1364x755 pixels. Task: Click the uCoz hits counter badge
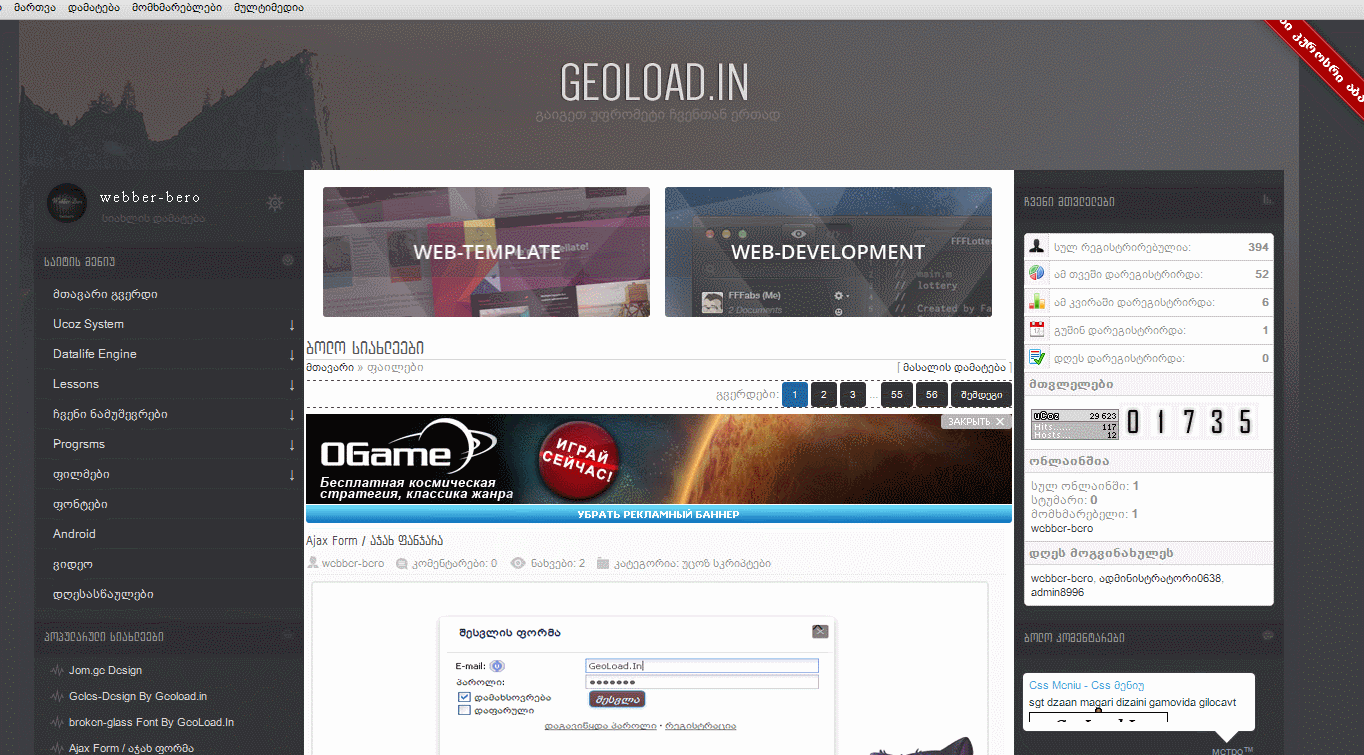tap(1075, 424)
